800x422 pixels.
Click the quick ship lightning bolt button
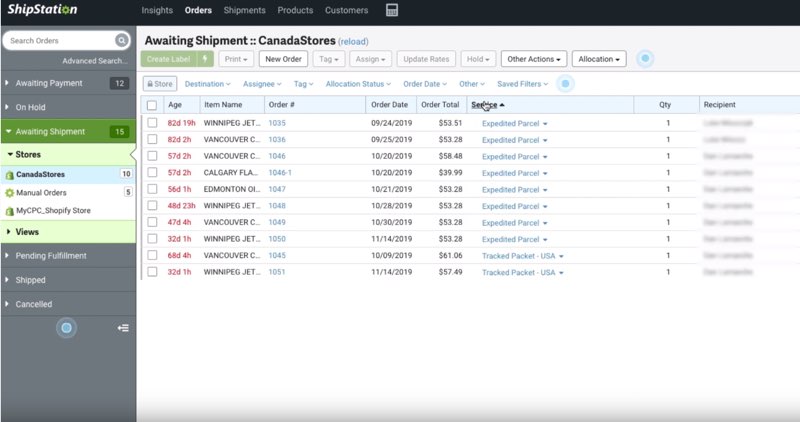tap(205, 59)
